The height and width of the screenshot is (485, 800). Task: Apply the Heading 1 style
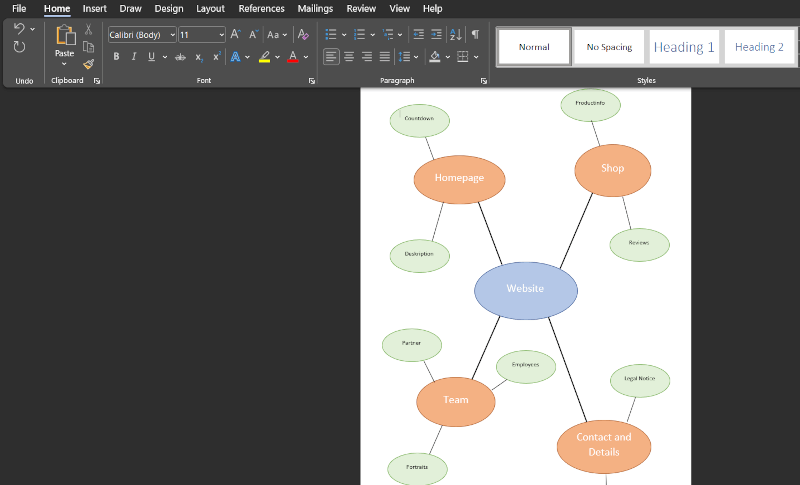[684, 47]
